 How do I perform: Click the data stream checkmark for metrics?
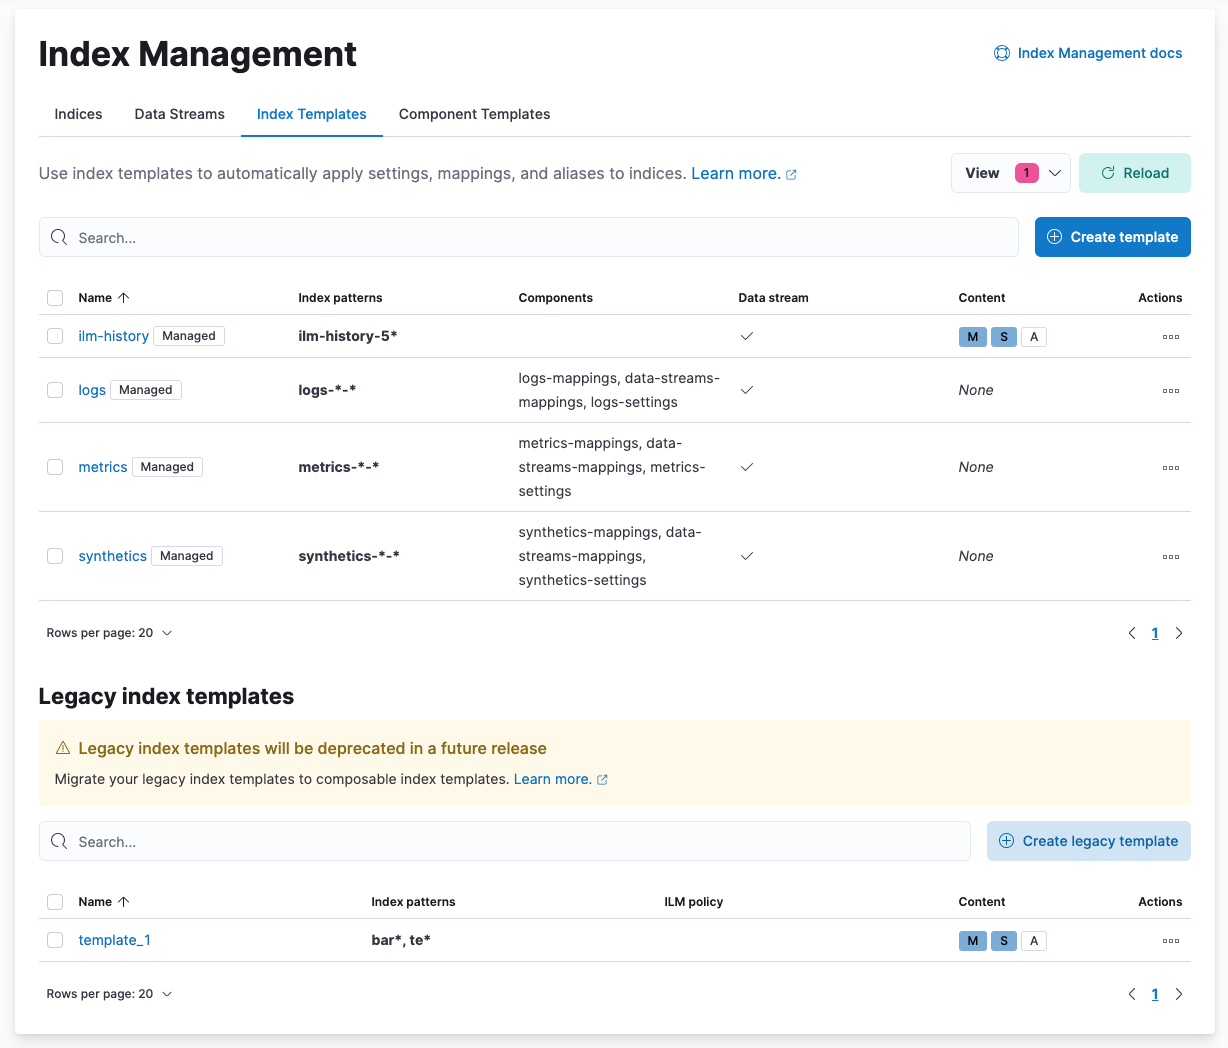(x=746, y=467)
